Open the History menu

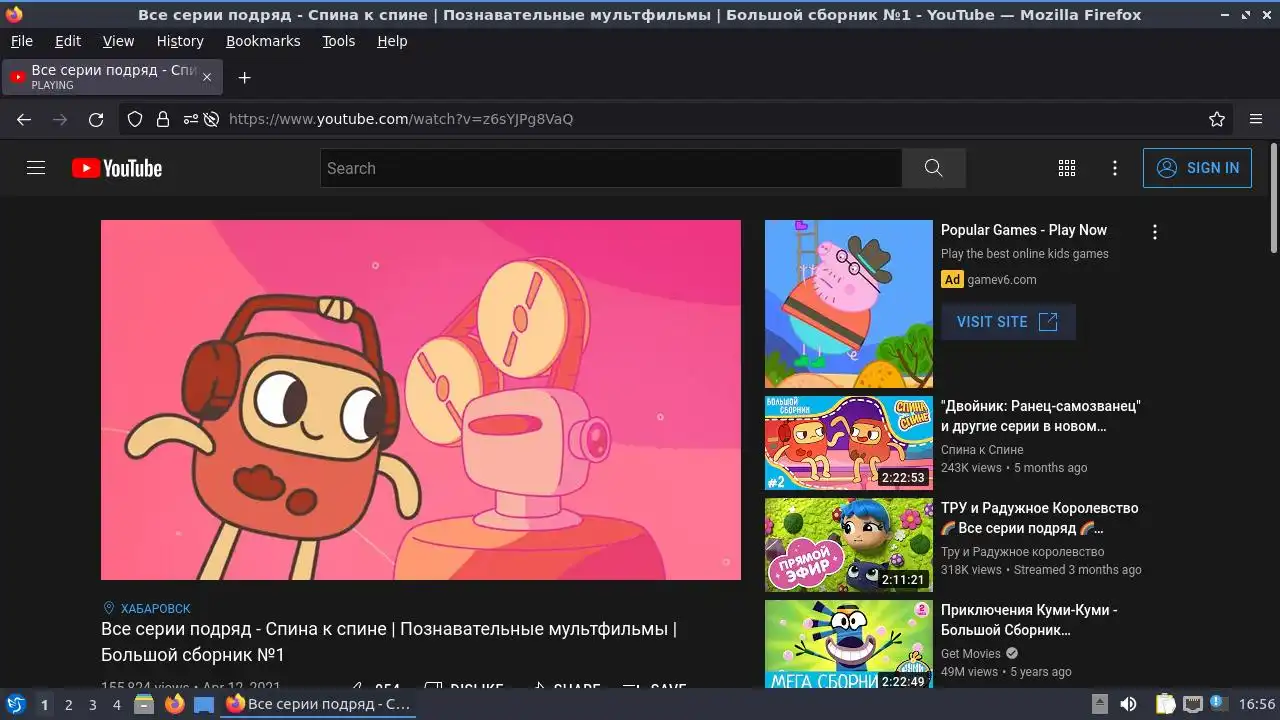click(180, 41)
